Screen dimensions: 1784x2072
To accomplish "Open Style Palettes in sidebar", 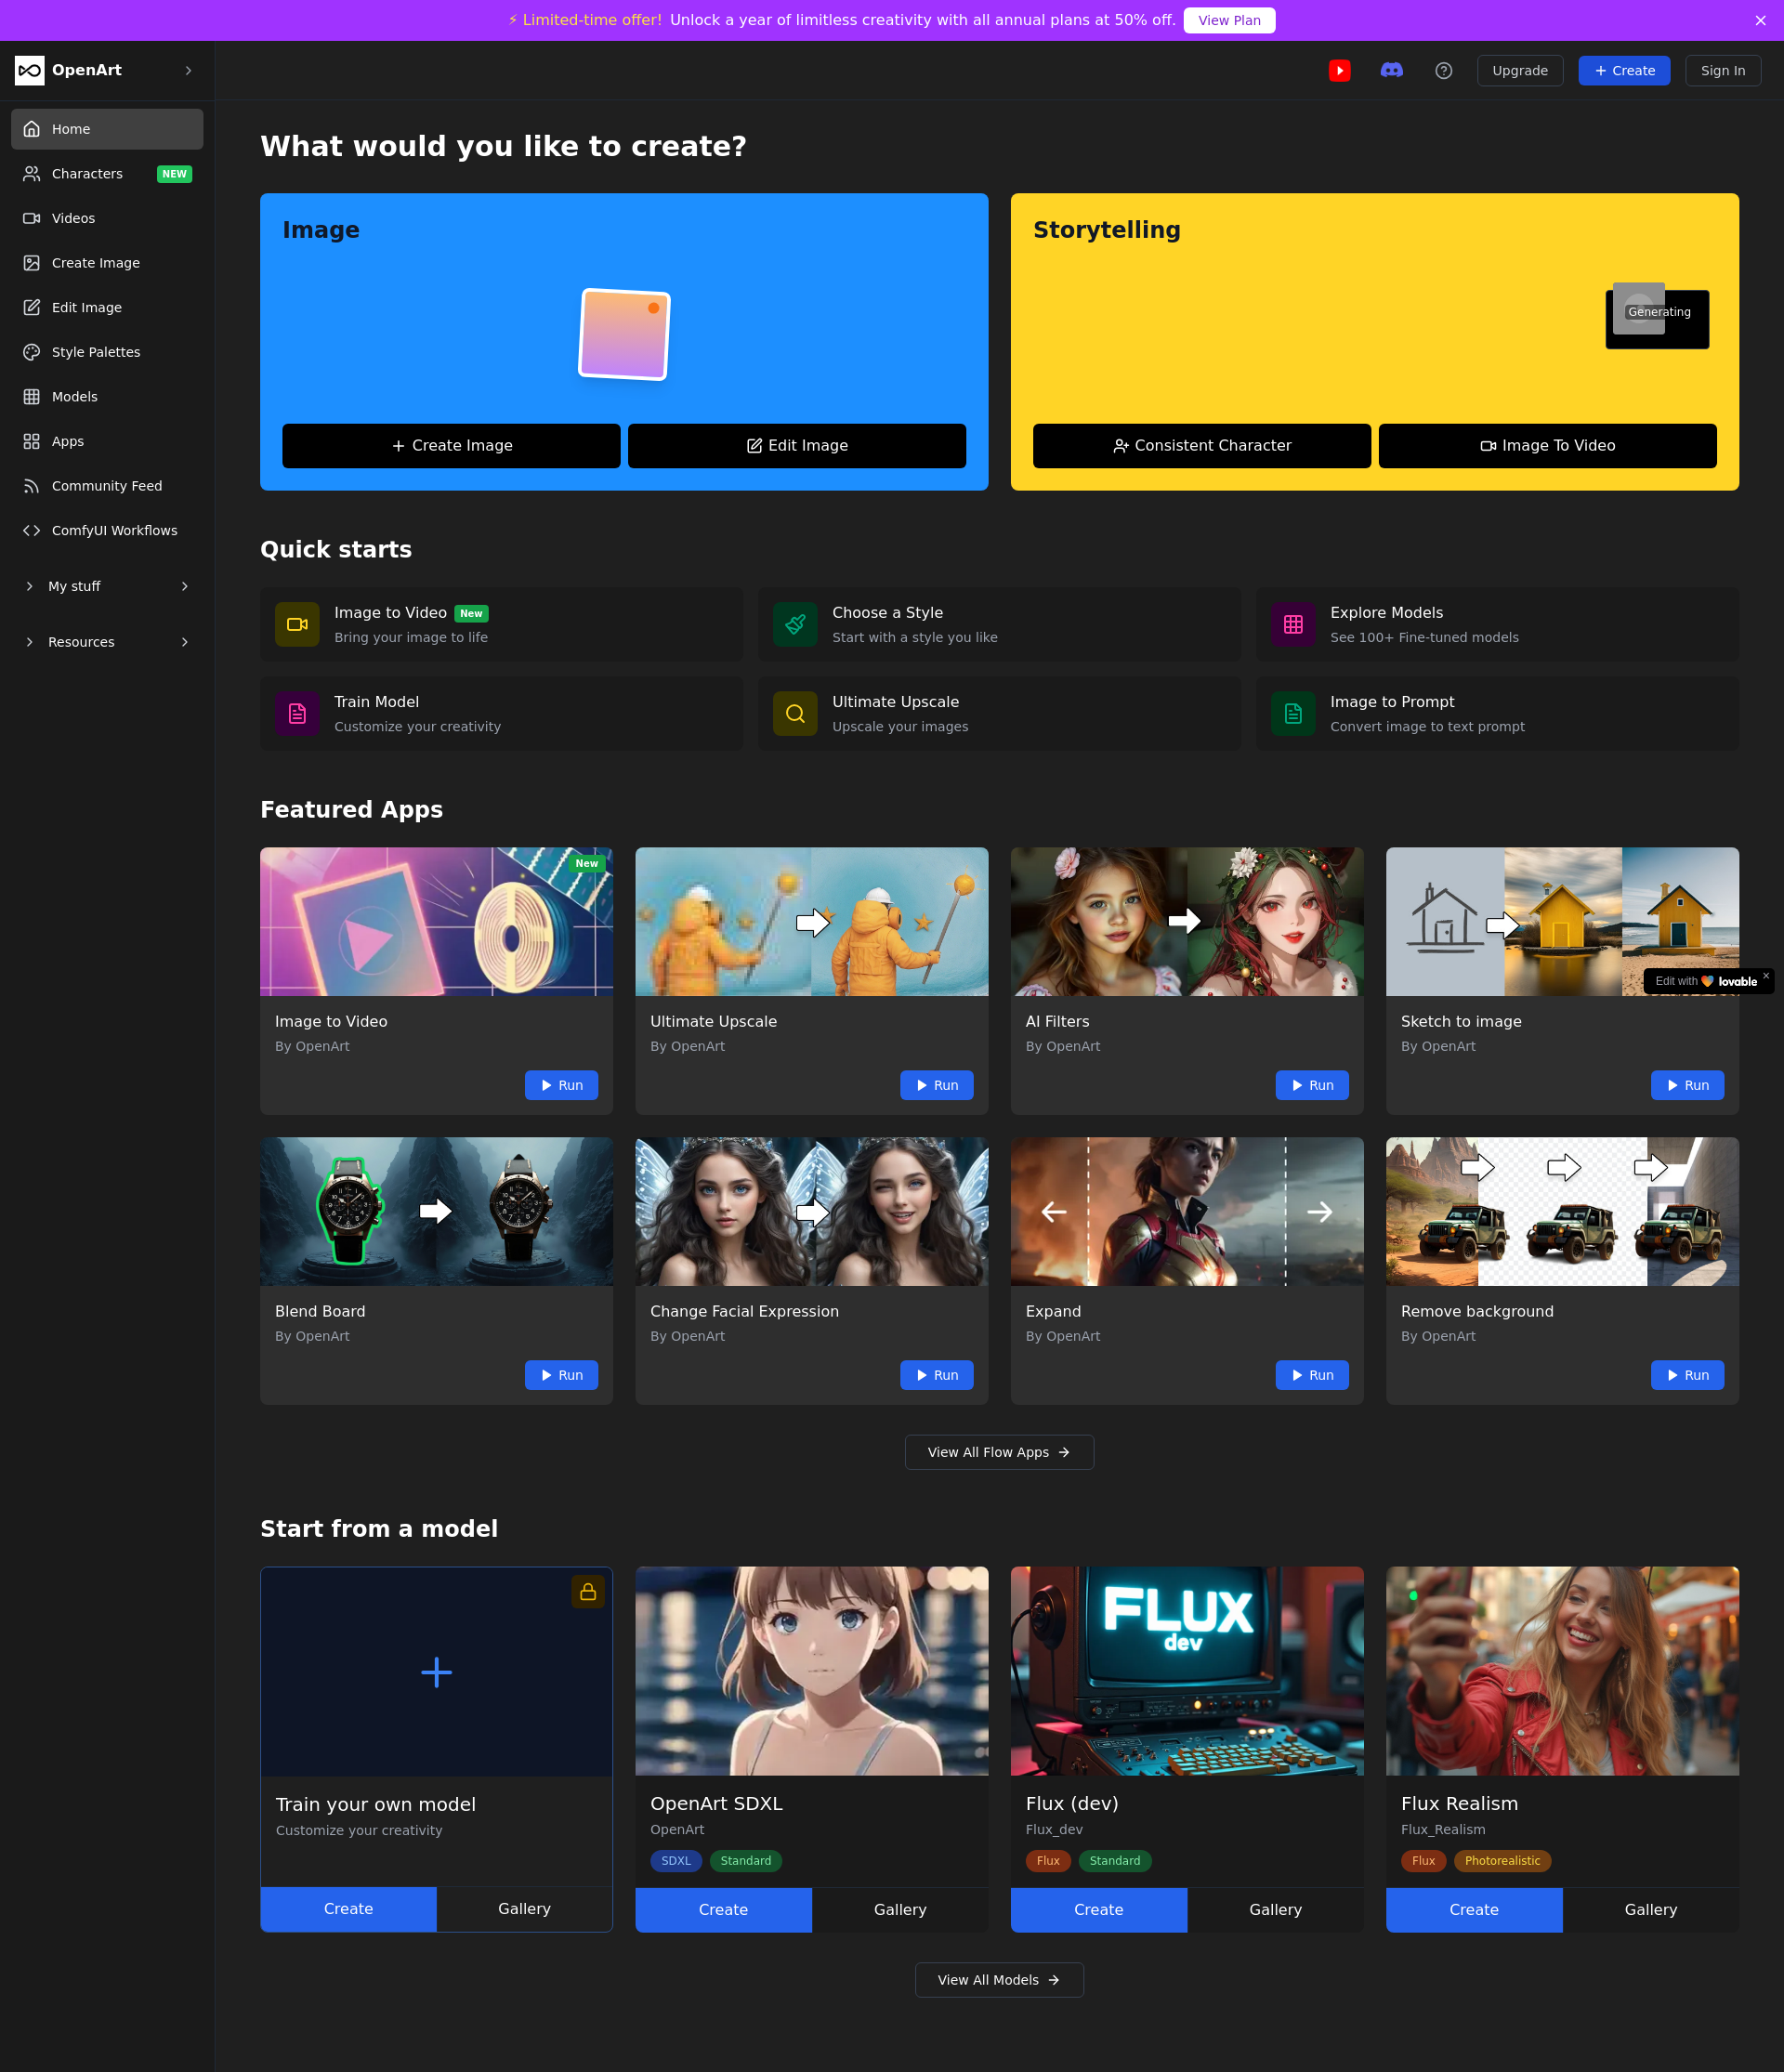I will [96, 352].
